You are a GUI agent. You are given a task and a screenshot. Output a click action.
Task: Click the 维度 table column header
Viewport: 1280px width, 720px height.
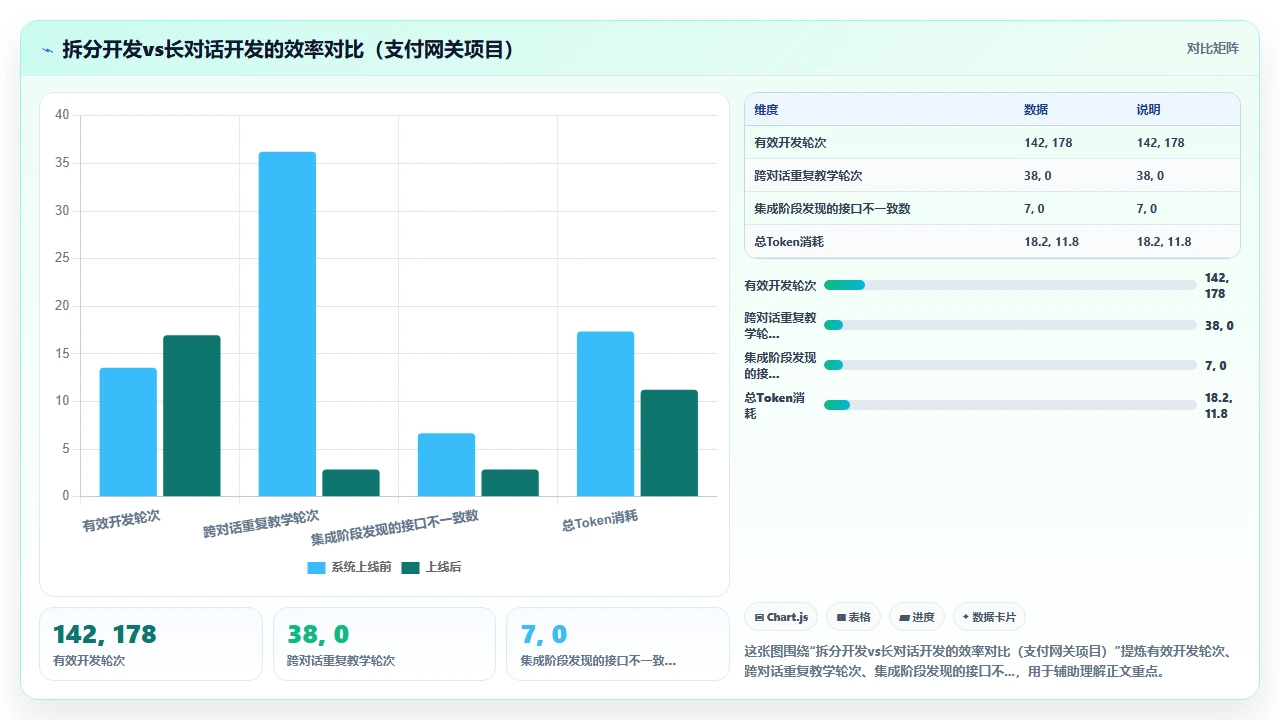click(766, 110)
